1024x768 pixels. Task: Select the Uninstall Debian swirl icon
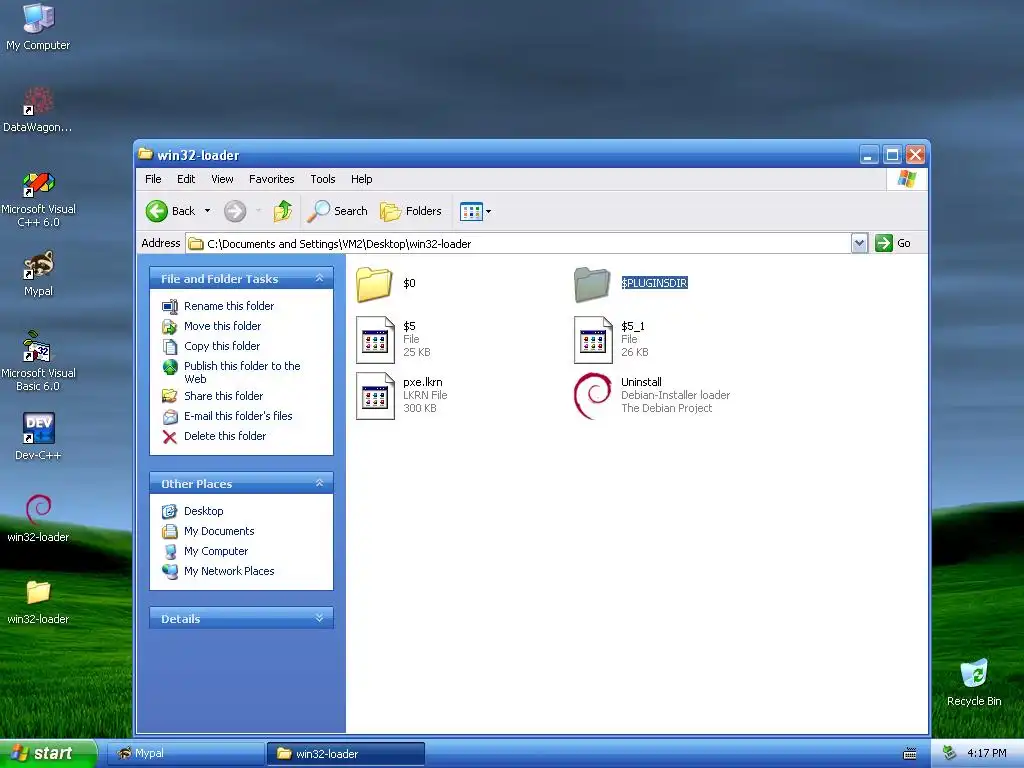click(592, 396)
